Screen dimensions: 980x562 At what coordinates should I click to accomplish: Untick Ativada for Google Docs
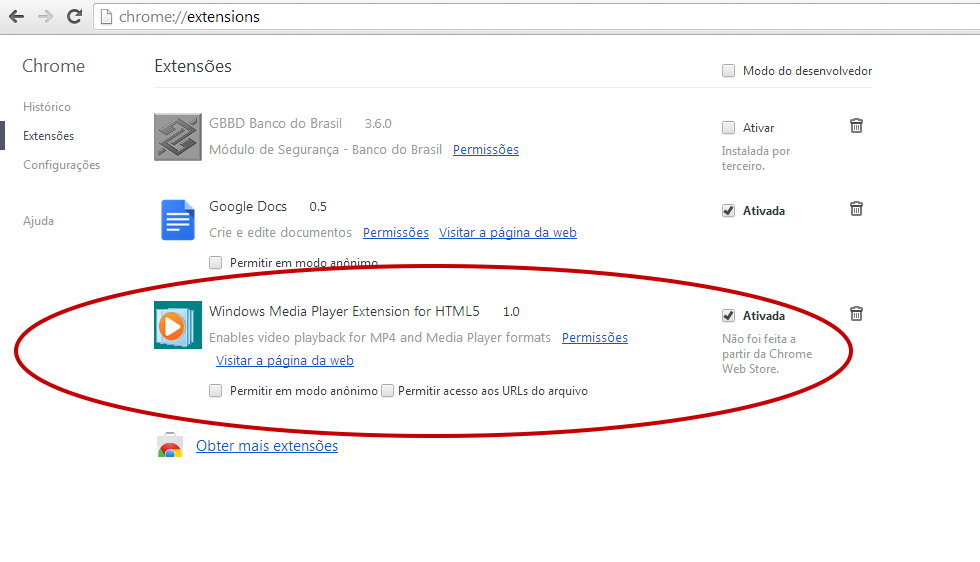pyautogui.click(x=728, y=211)
